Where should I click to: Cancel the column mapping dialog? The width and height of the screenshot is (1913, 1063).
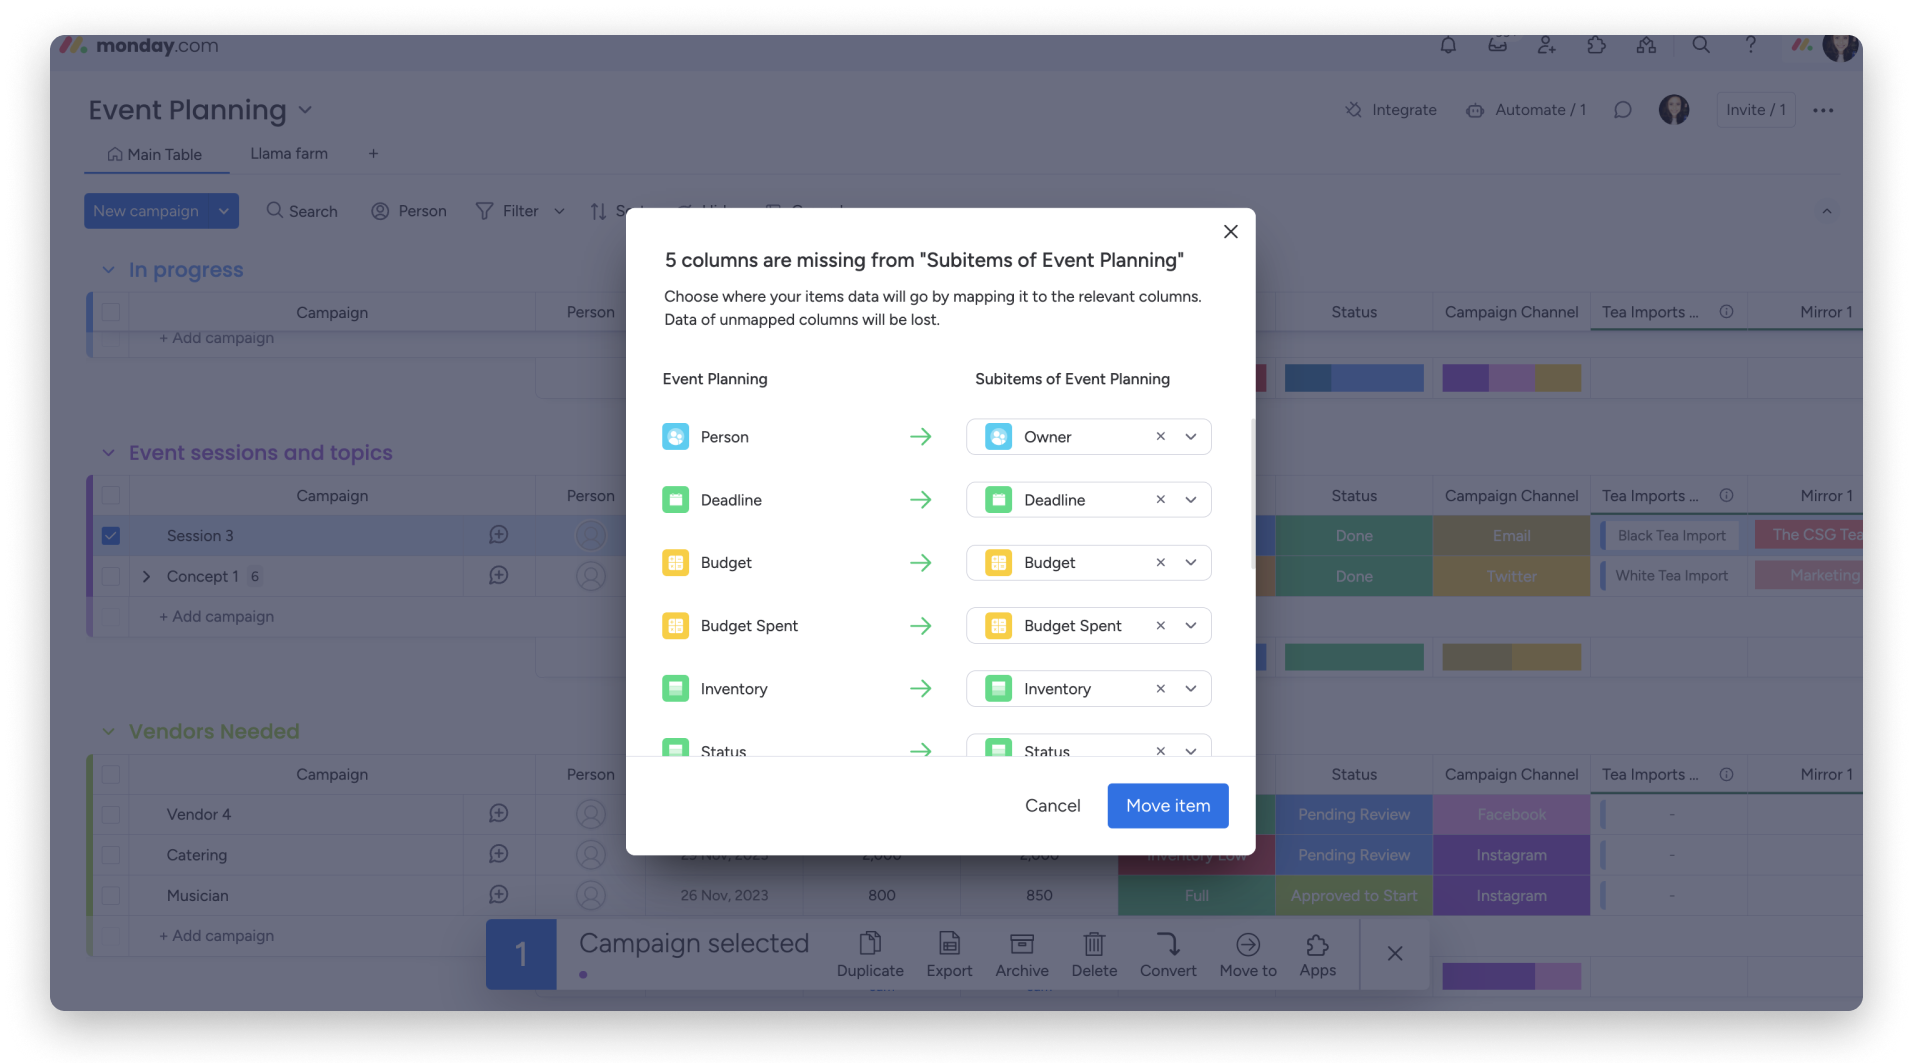click(1052, 806)
